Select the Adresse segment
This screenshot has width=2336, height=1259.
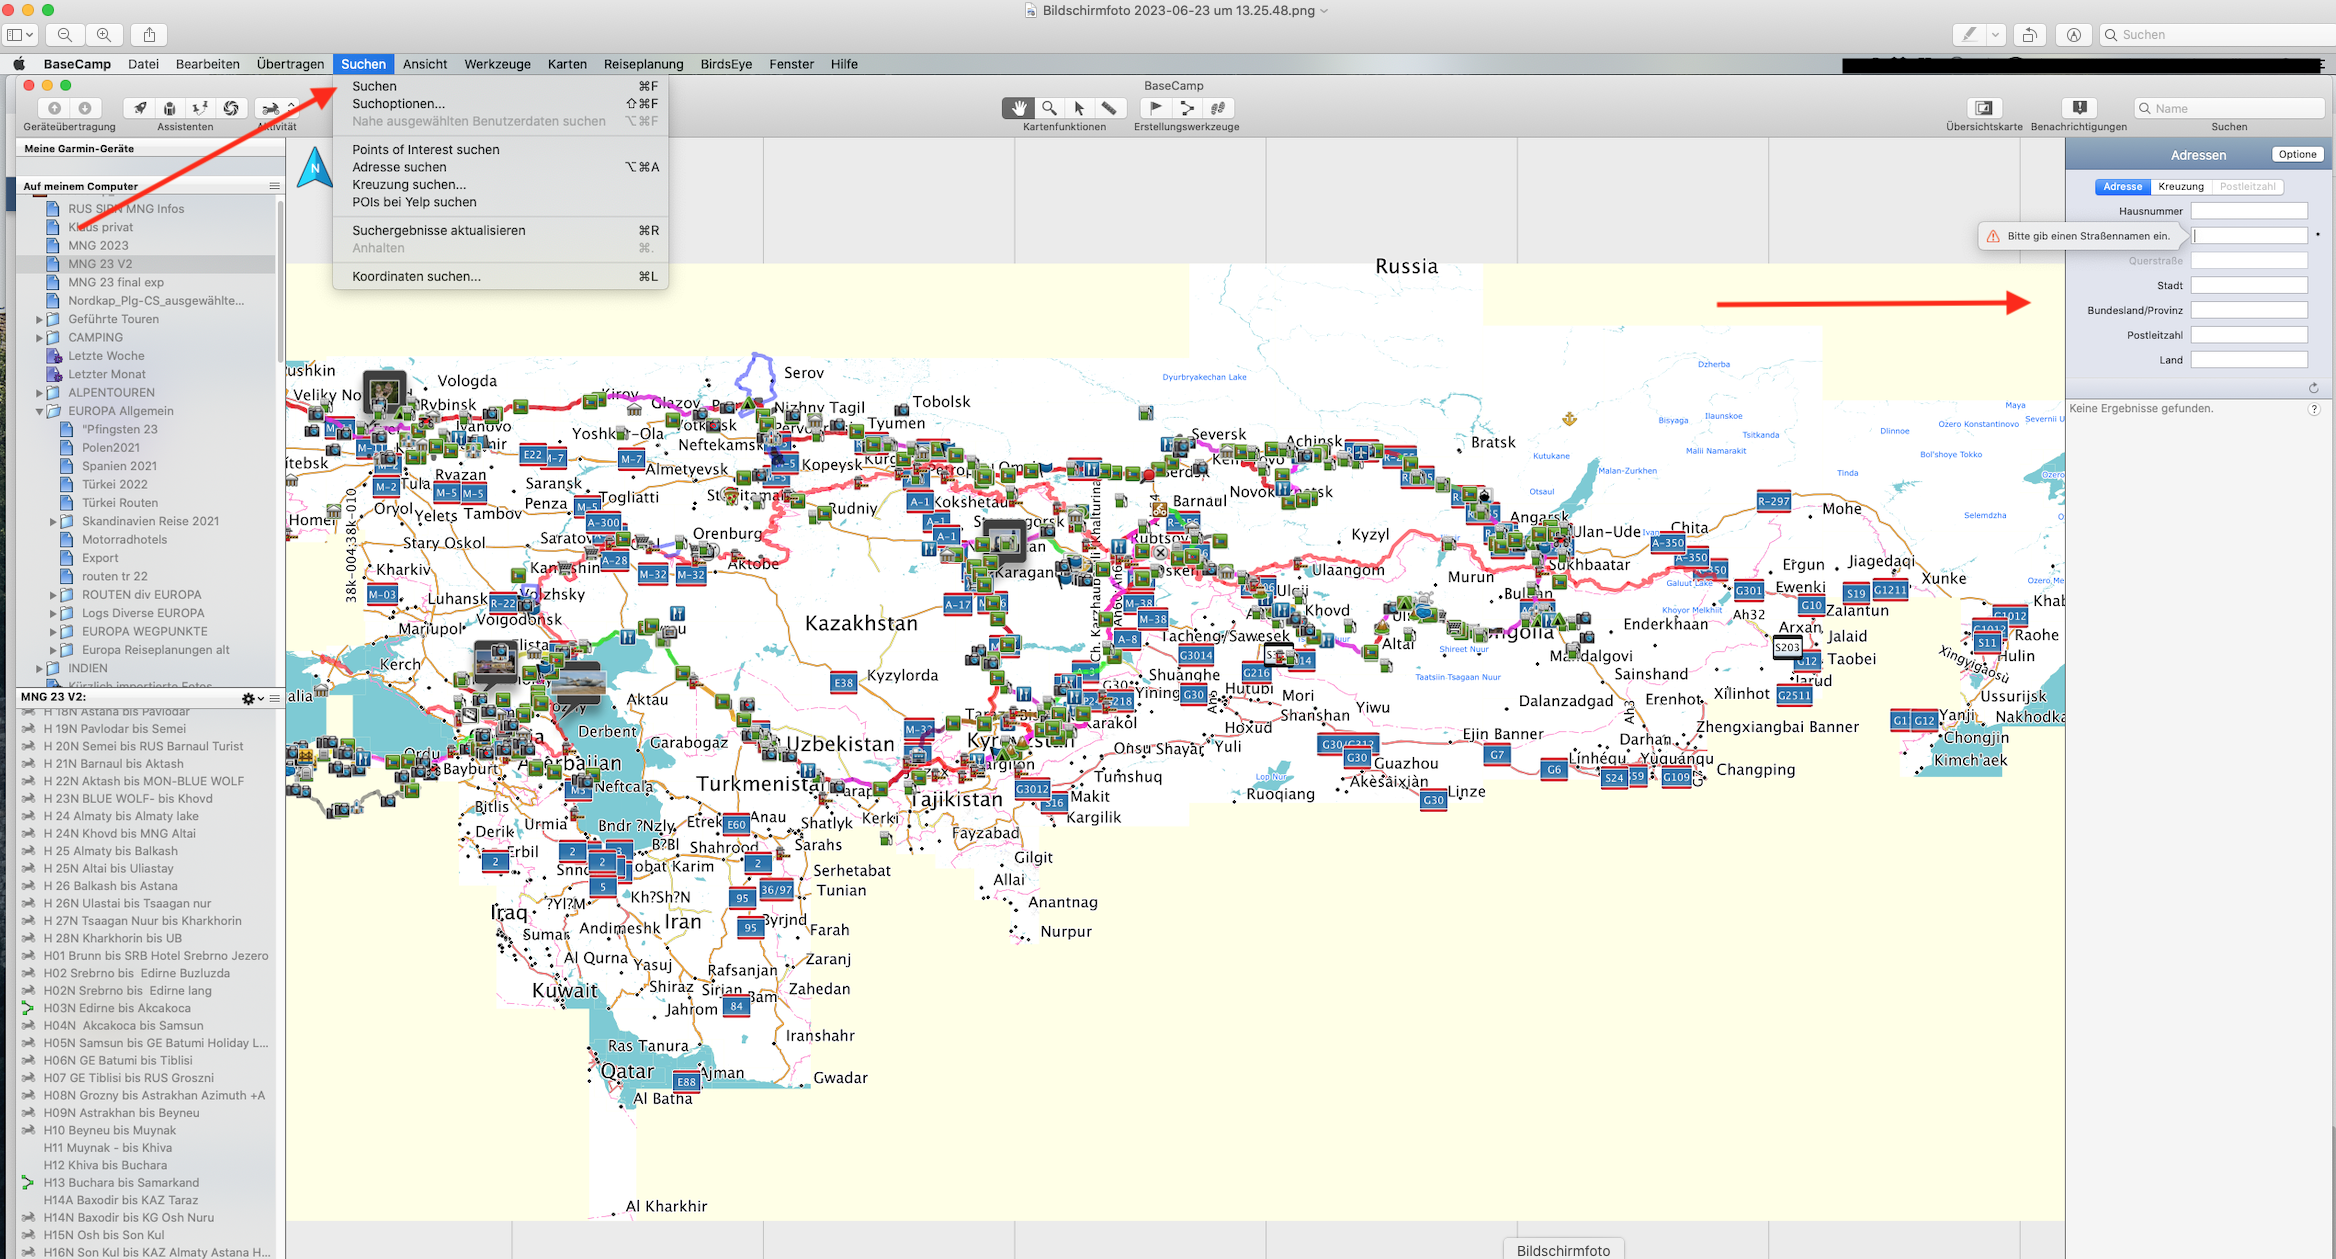coord(2122,187)
